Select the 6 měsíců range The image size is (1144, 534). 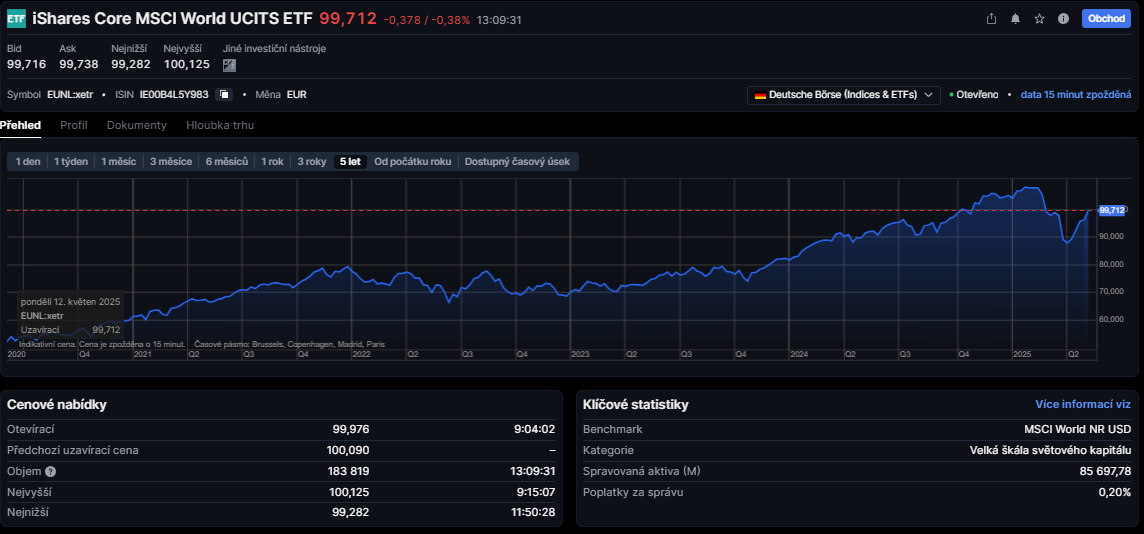(227, 162)
